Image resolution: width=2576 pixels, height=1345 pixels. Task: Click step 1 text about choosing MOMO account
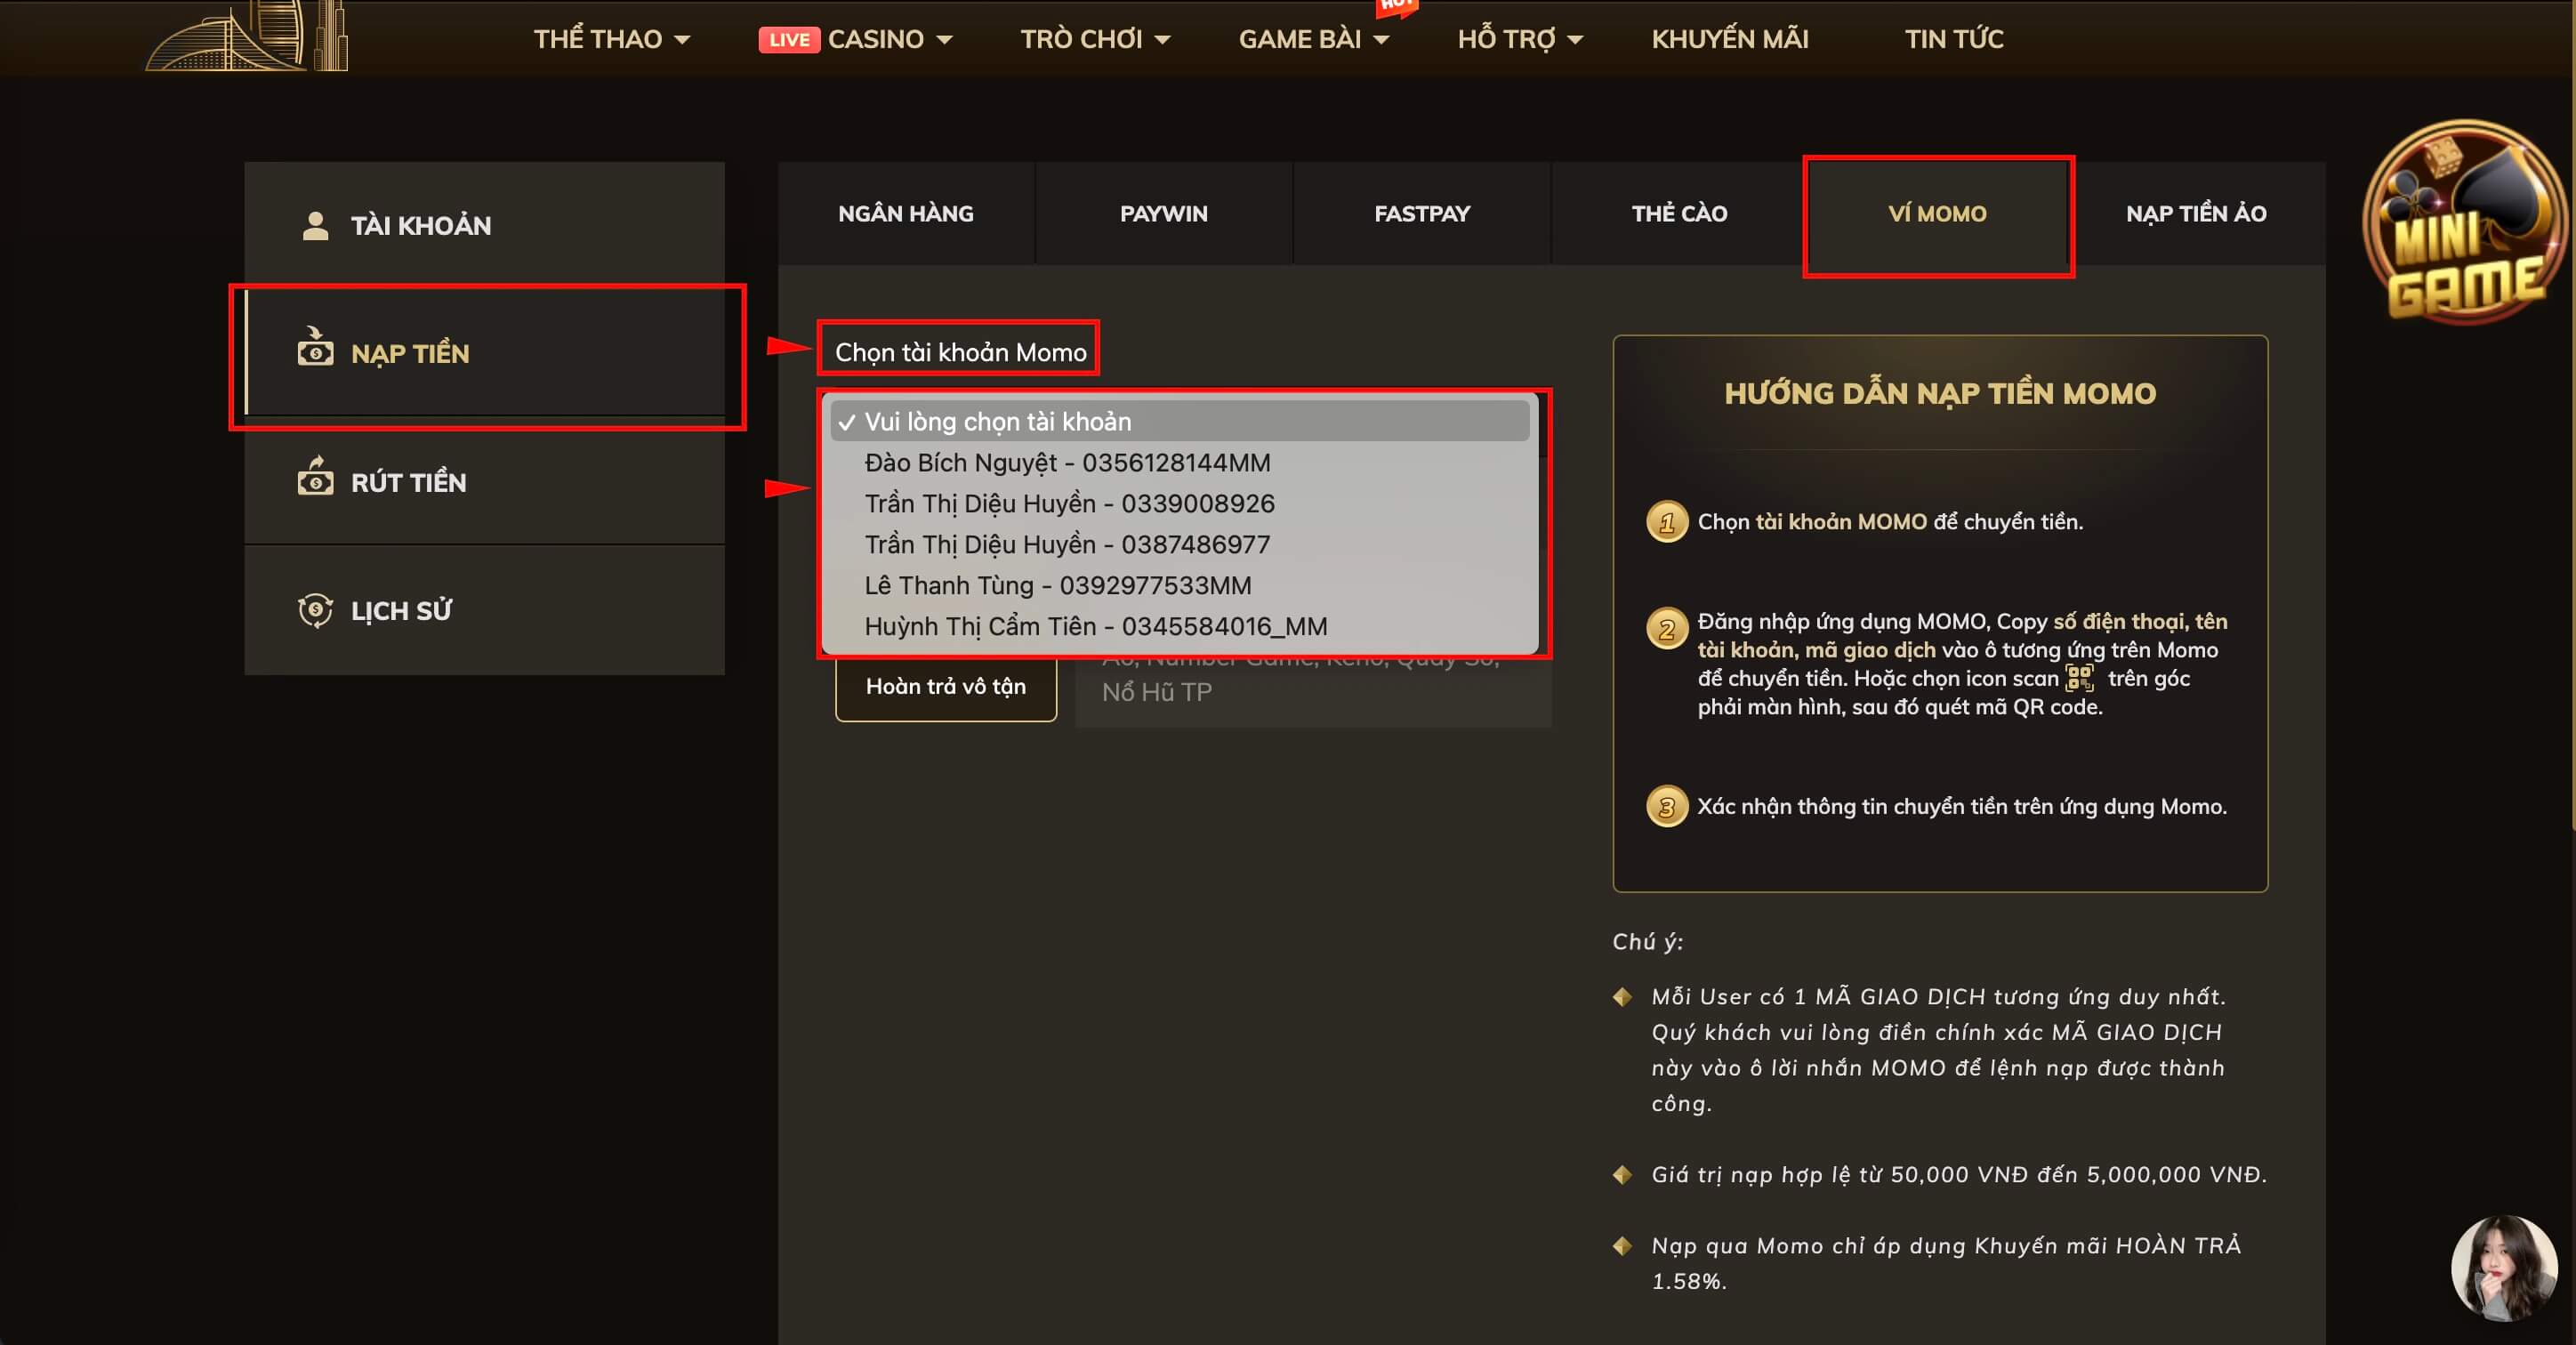tap(1890, 522)
